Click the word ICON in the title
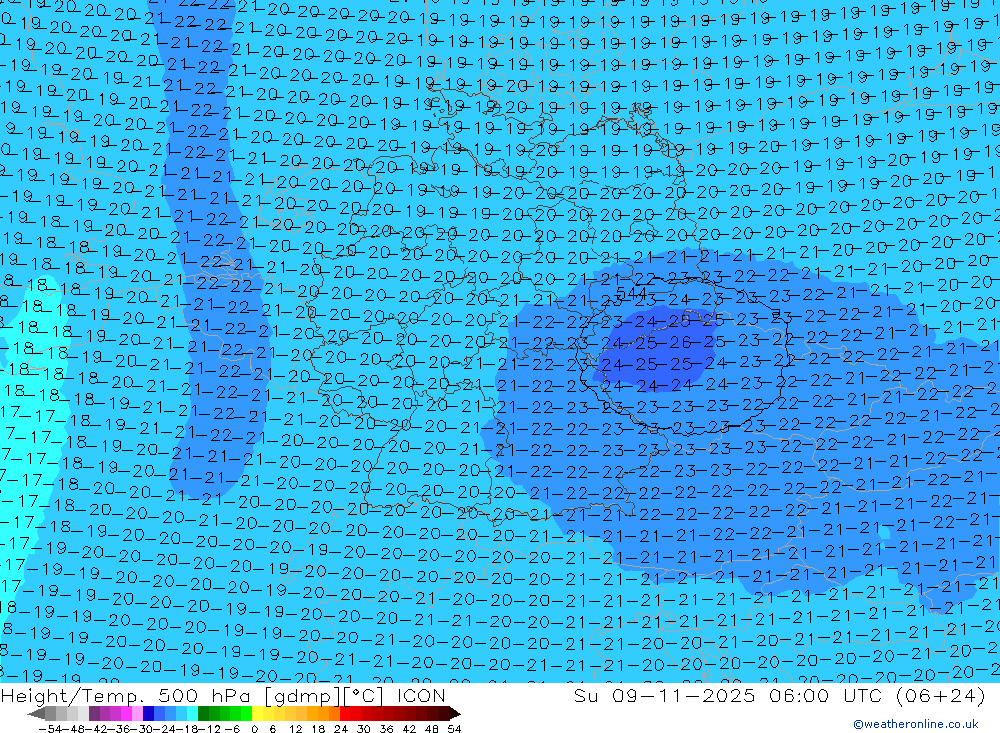This screenshot has width=1000, height=733. point(421,696)
